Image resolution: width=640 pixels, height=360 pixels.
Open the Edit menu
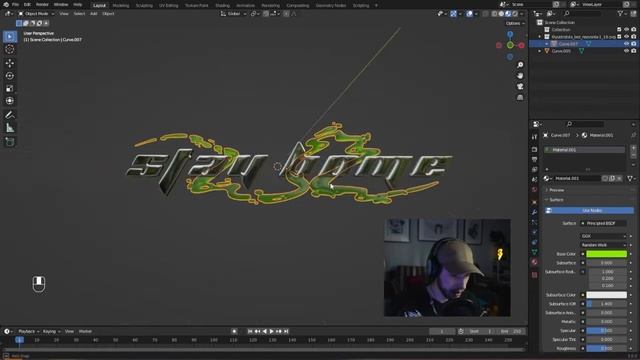[27, 4]
